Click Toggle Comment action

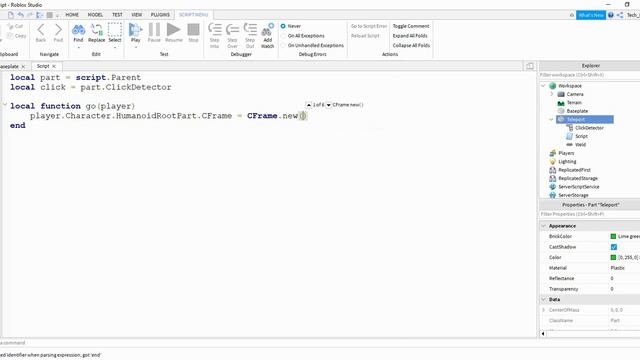411,26
